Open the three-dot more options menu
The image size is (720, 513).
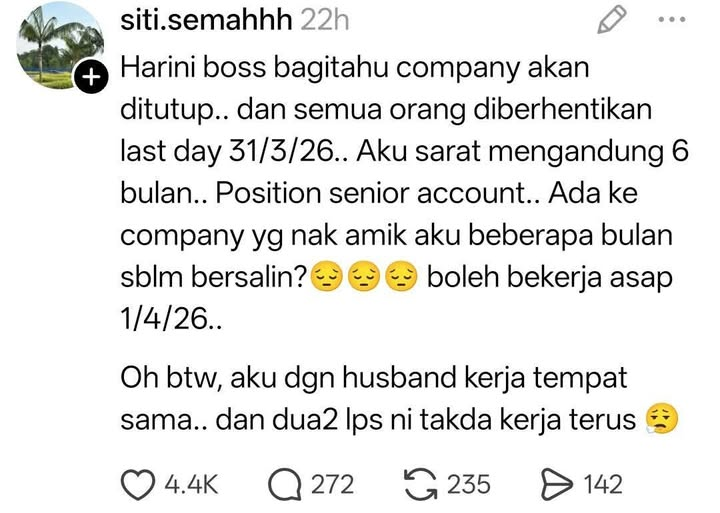(672, 20)
